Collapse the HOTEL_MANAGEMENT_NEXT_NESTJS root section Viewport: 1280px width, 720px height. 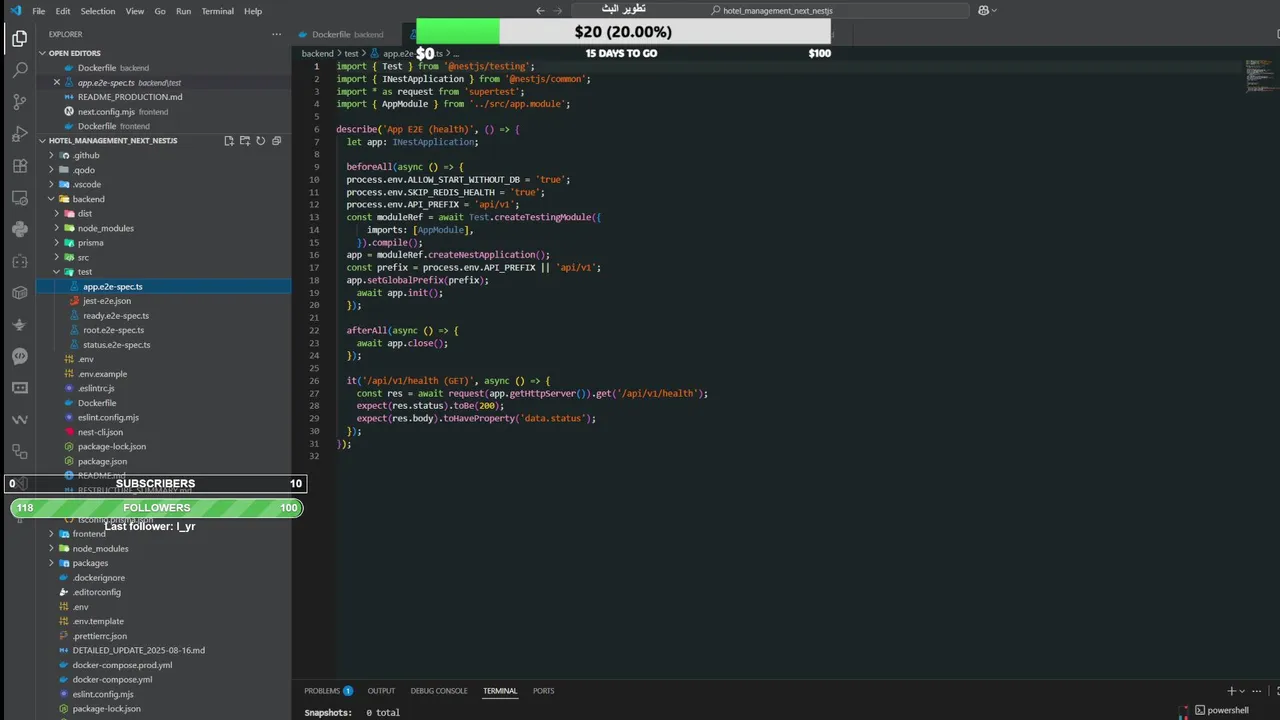[44, 141]
